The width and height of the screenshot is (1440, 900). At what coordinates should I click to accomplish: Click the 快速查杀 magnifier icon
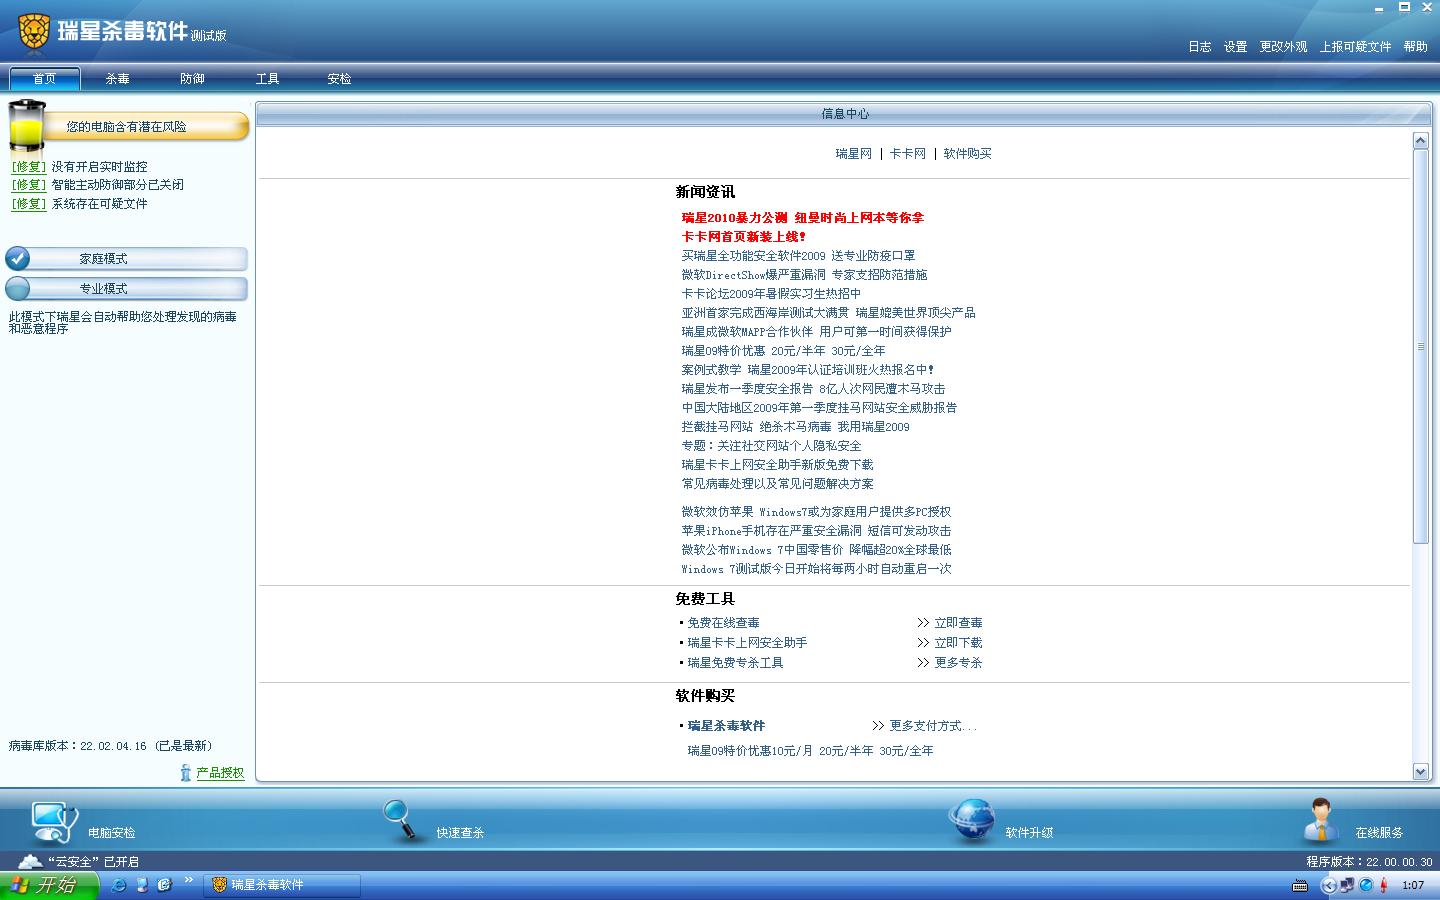click(x=401, y=820)
